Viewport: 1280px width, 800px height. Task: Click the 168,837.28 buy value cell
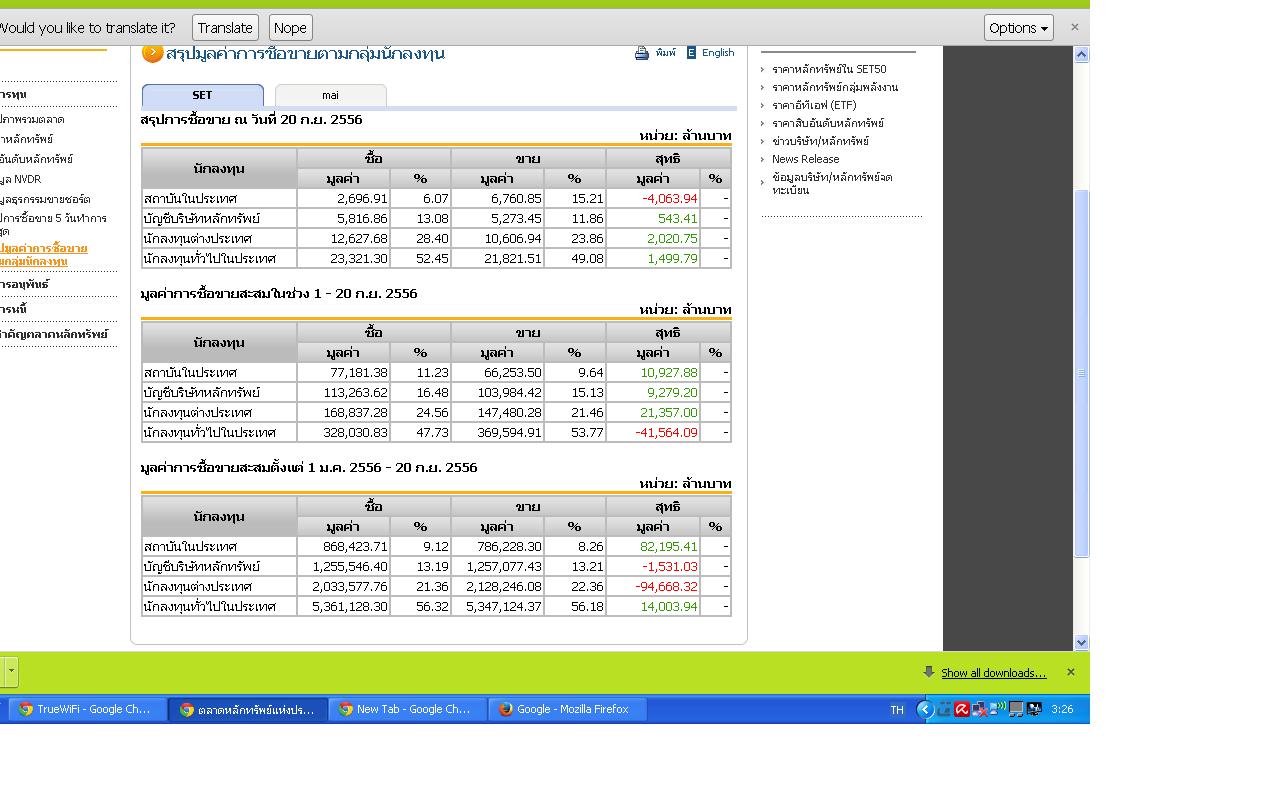coord(343,413)
